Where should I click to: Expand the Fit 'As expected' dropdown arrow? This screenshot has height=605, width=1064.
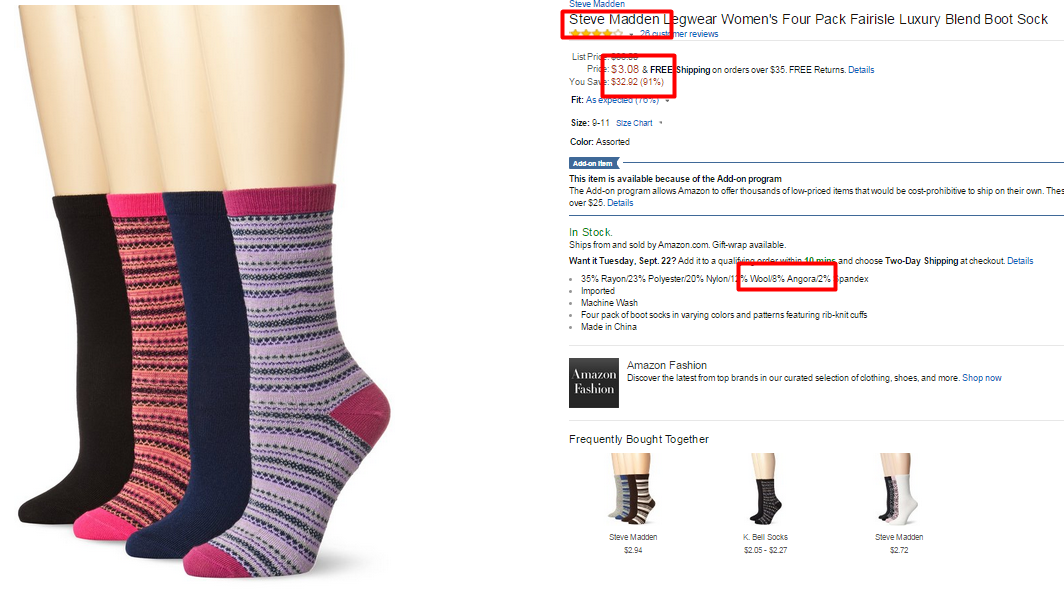click(668, 100)
